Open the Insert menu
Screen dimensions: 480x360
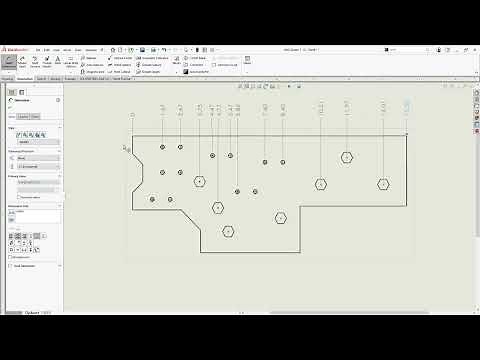coord(67,50)
